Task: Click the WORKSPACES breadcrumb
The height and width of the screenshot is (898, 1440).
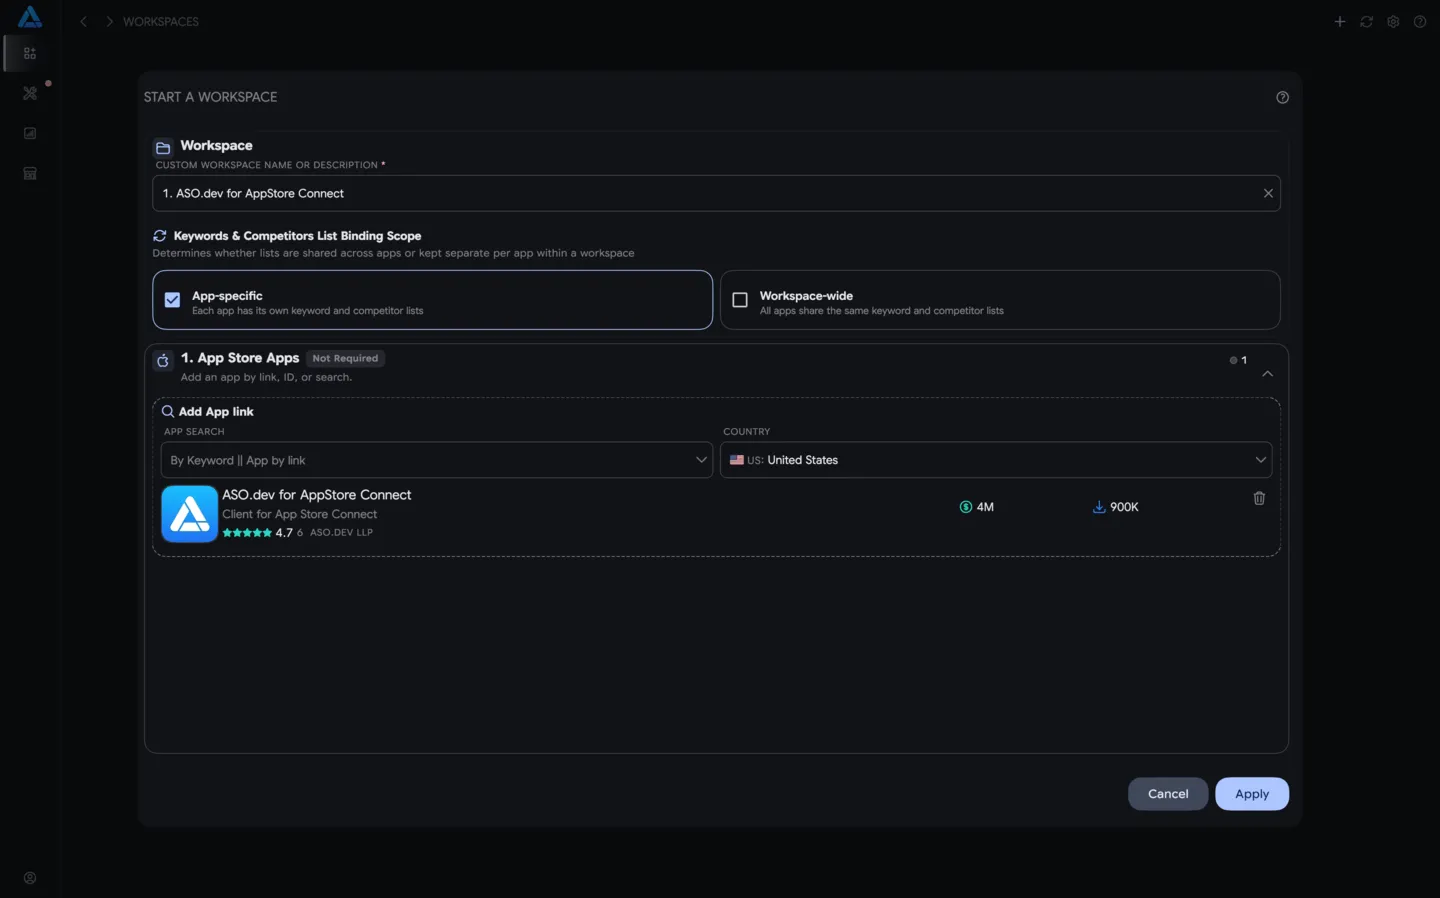Action: tap(161, 22)
